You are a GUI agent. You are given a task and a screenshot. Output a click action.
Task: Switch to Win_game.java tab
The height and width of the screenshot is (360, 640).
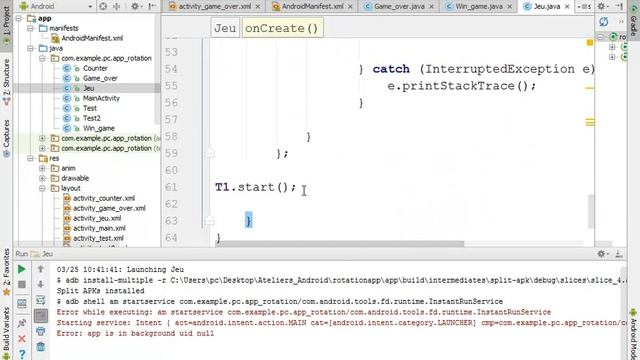tap(479, 7)
